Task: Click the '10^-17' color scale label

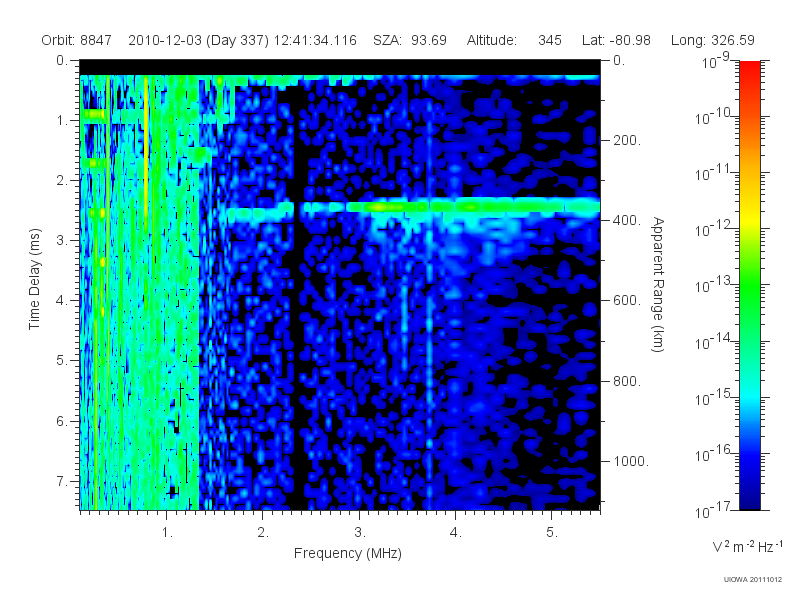Action: click(712, 510)
